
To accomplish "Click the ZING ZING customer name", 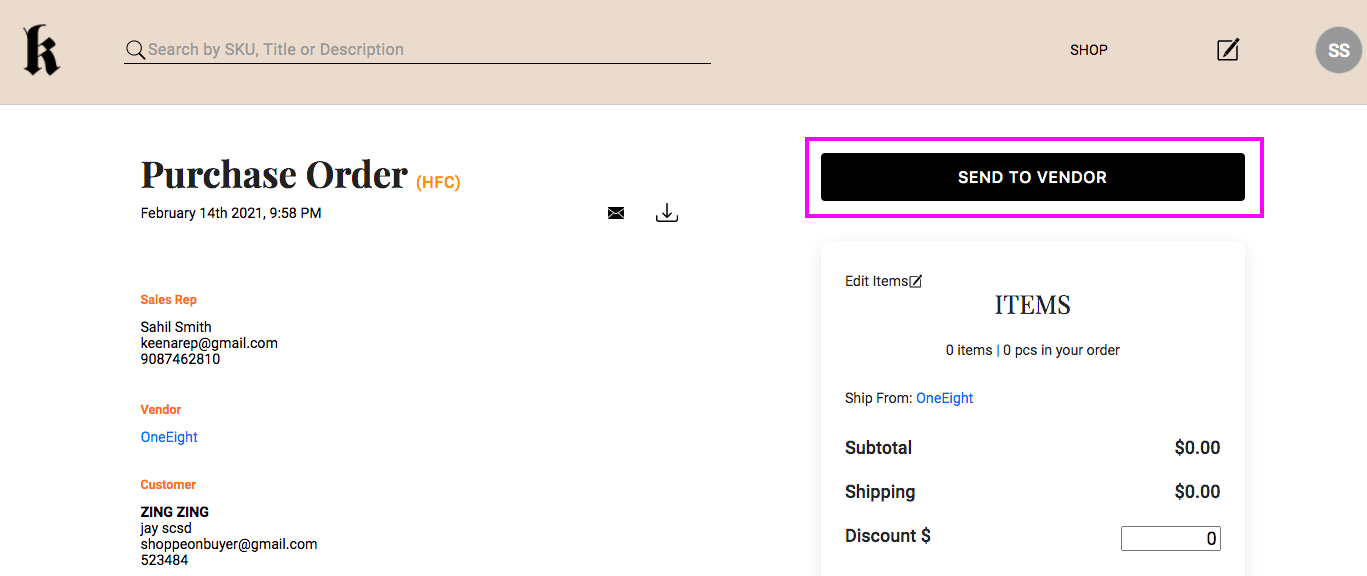I will [x=175, y=512].
